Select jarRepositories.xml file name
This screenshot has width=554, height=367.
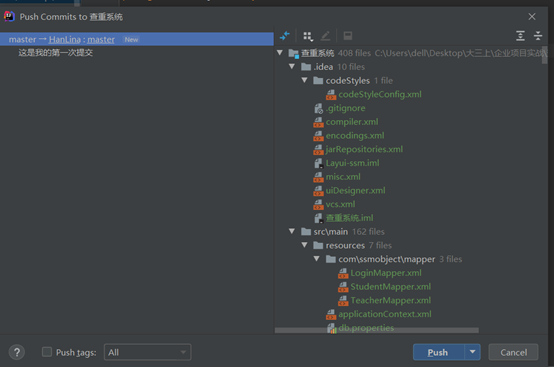click(364, 150)
